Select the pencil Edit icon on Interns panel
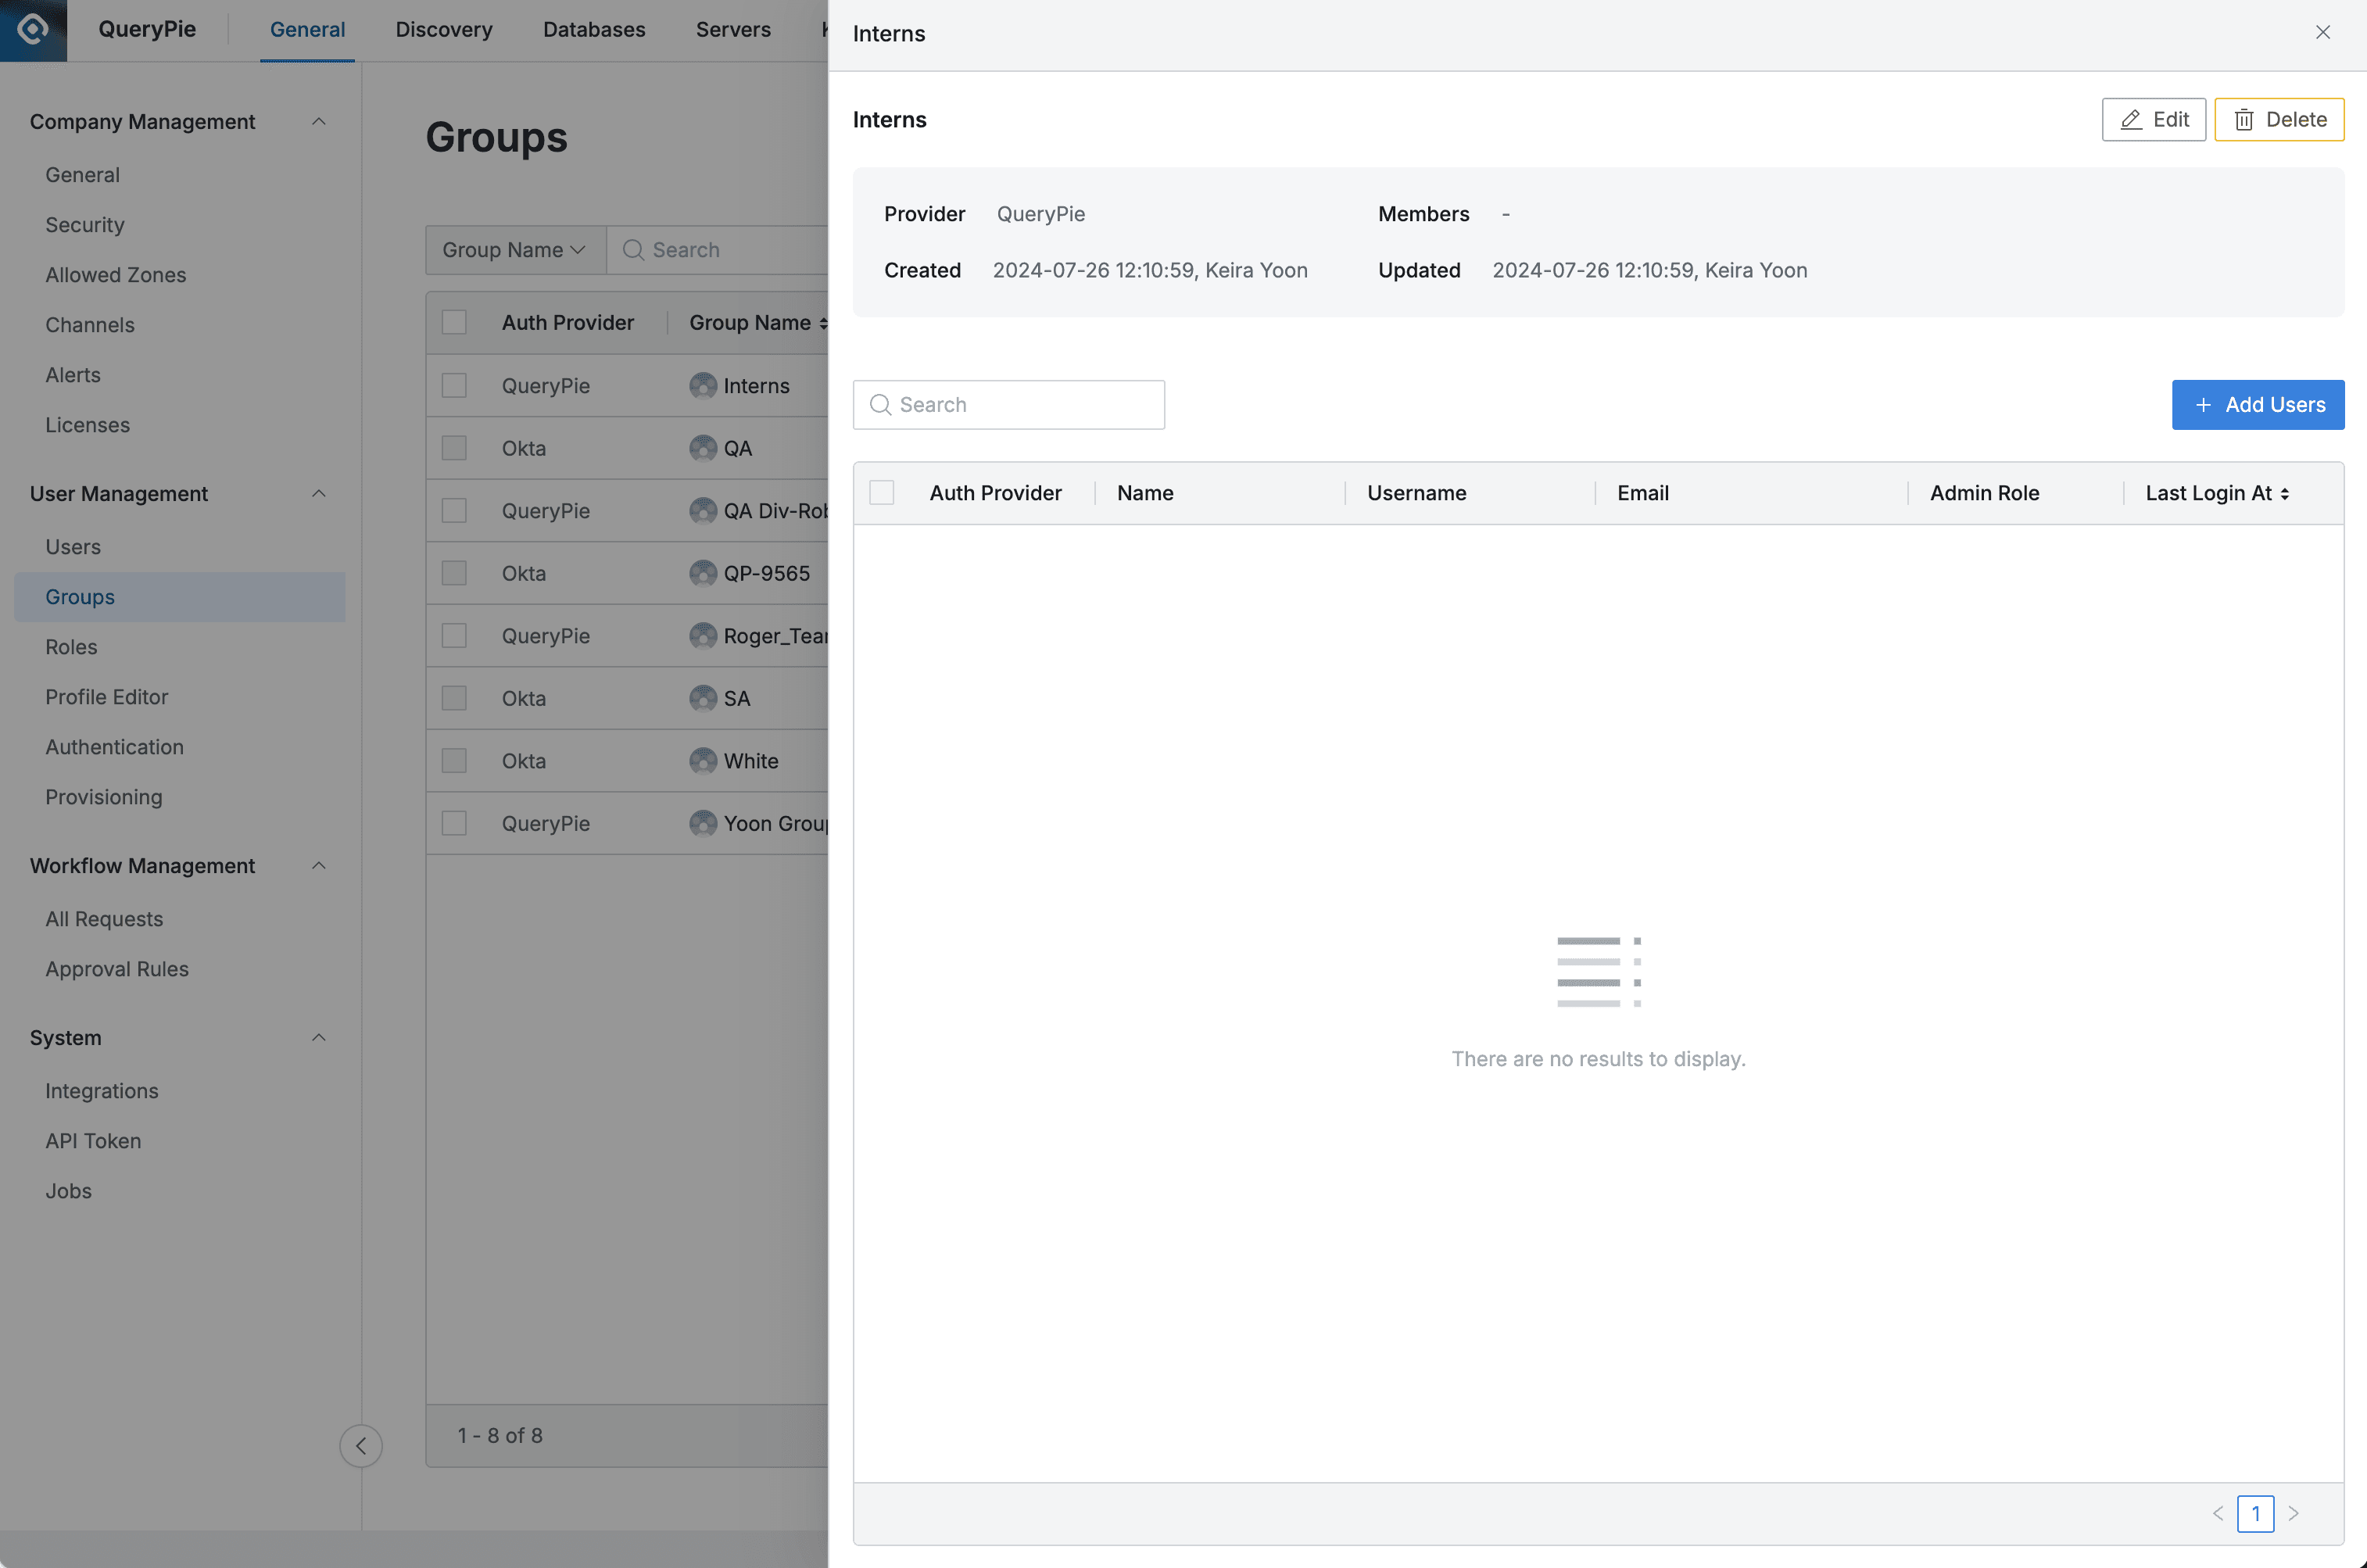Image resolution: width=2367 pixels, height=1568 pixels. (x=2131, y=119)
